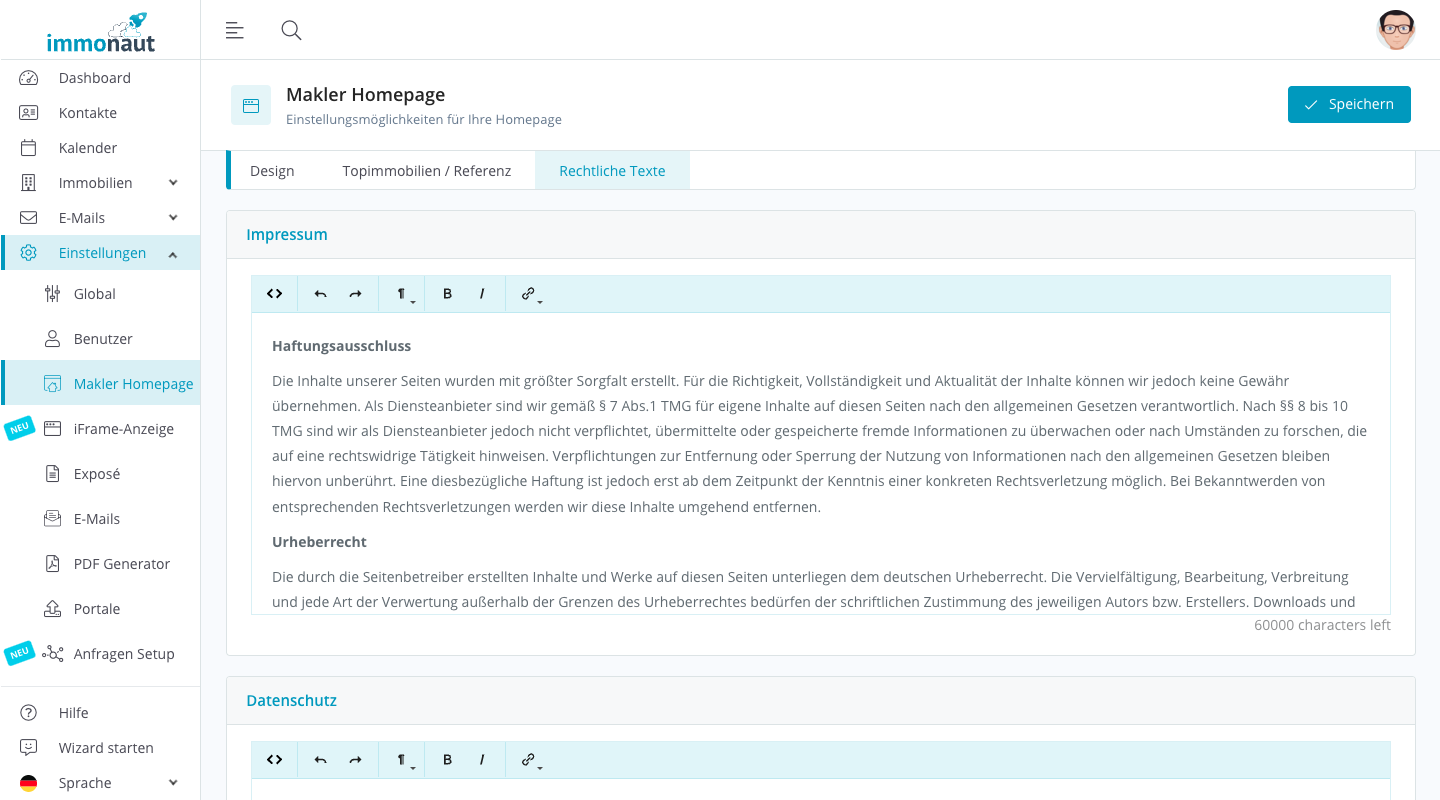The image size is (1440, 800).
Task: Redo change in the Impressum editor
Action: pyautogui.click(x=355, y=293)
